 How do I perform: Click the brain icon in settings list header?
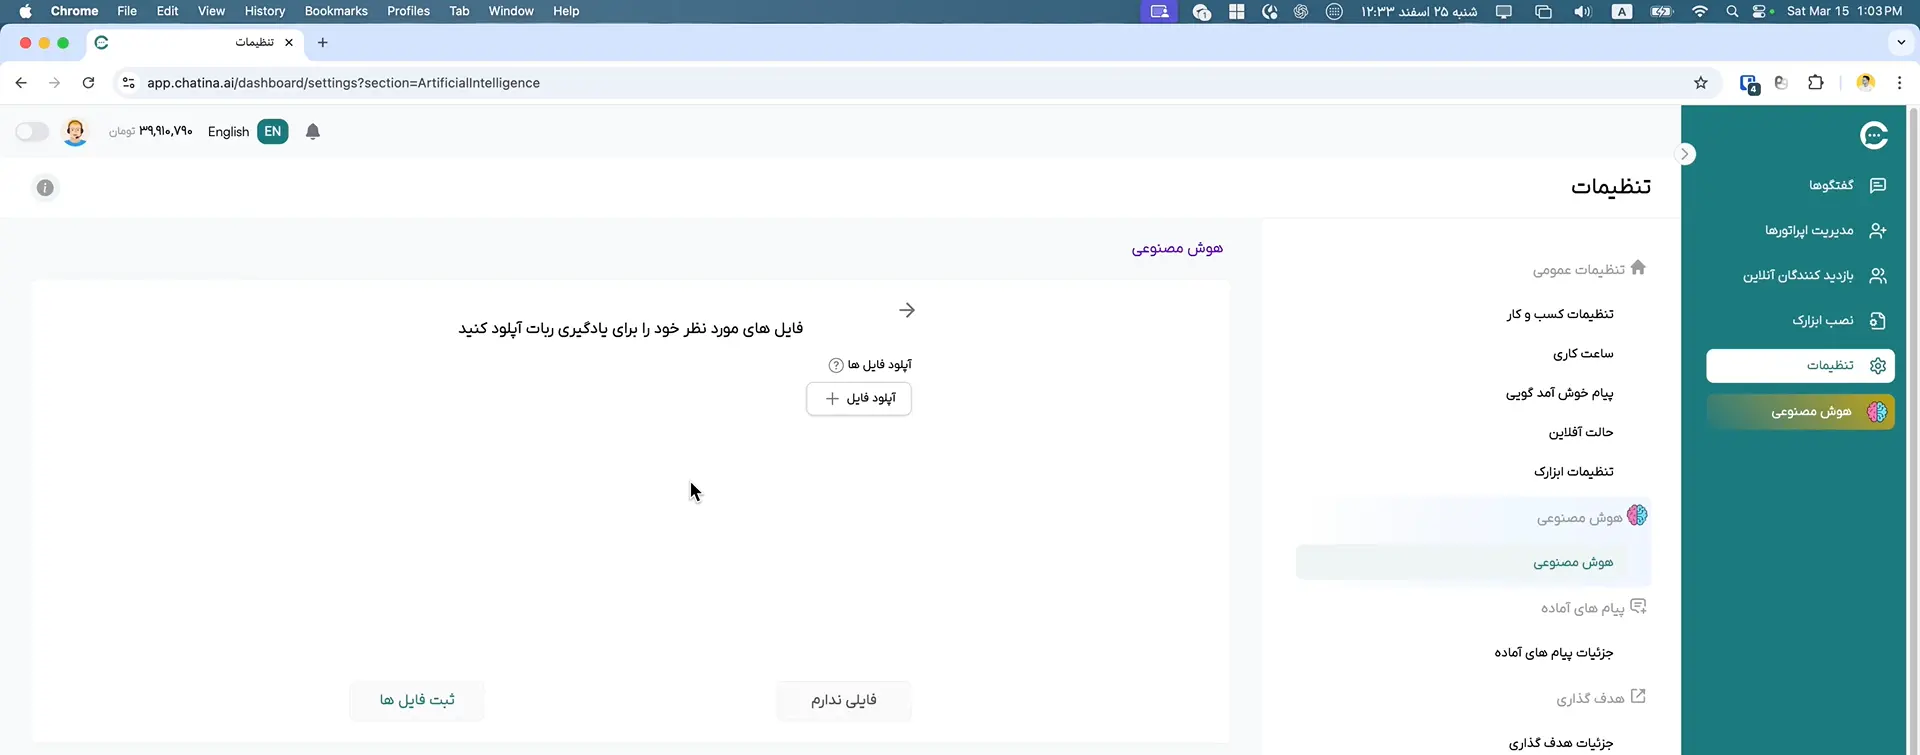point(1637,516)
